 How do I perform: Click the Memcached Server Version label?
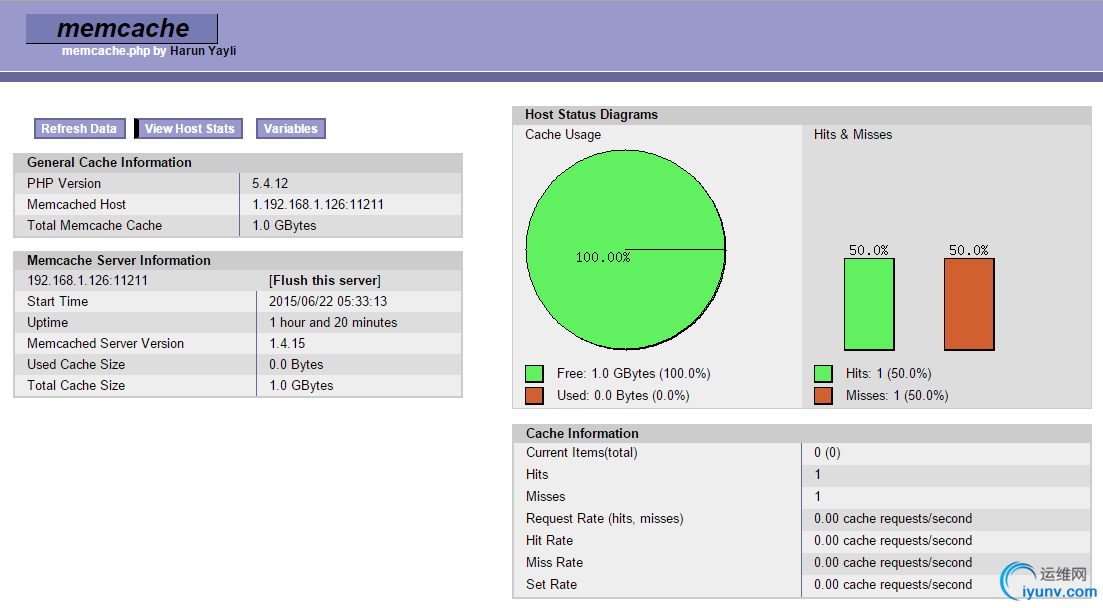[106, 344]
